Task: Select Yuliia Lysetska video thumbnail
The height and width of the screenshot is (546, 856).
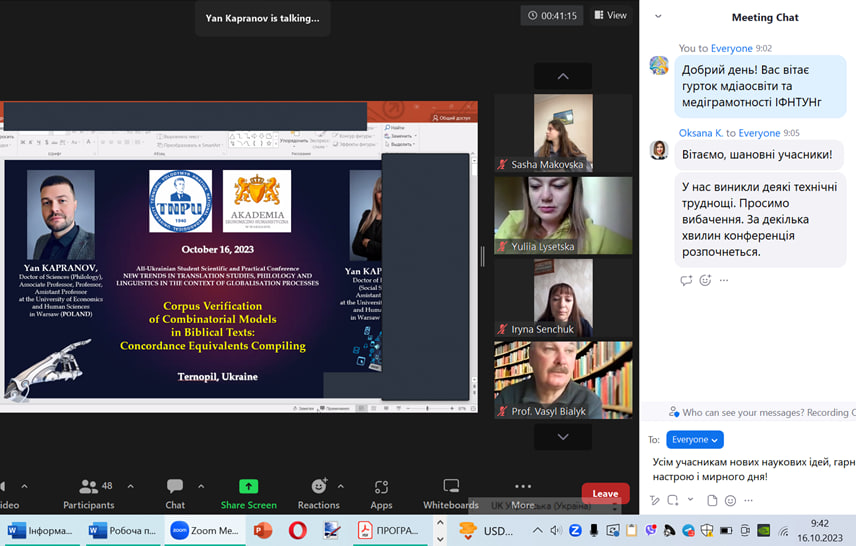Action: (563, 215)
